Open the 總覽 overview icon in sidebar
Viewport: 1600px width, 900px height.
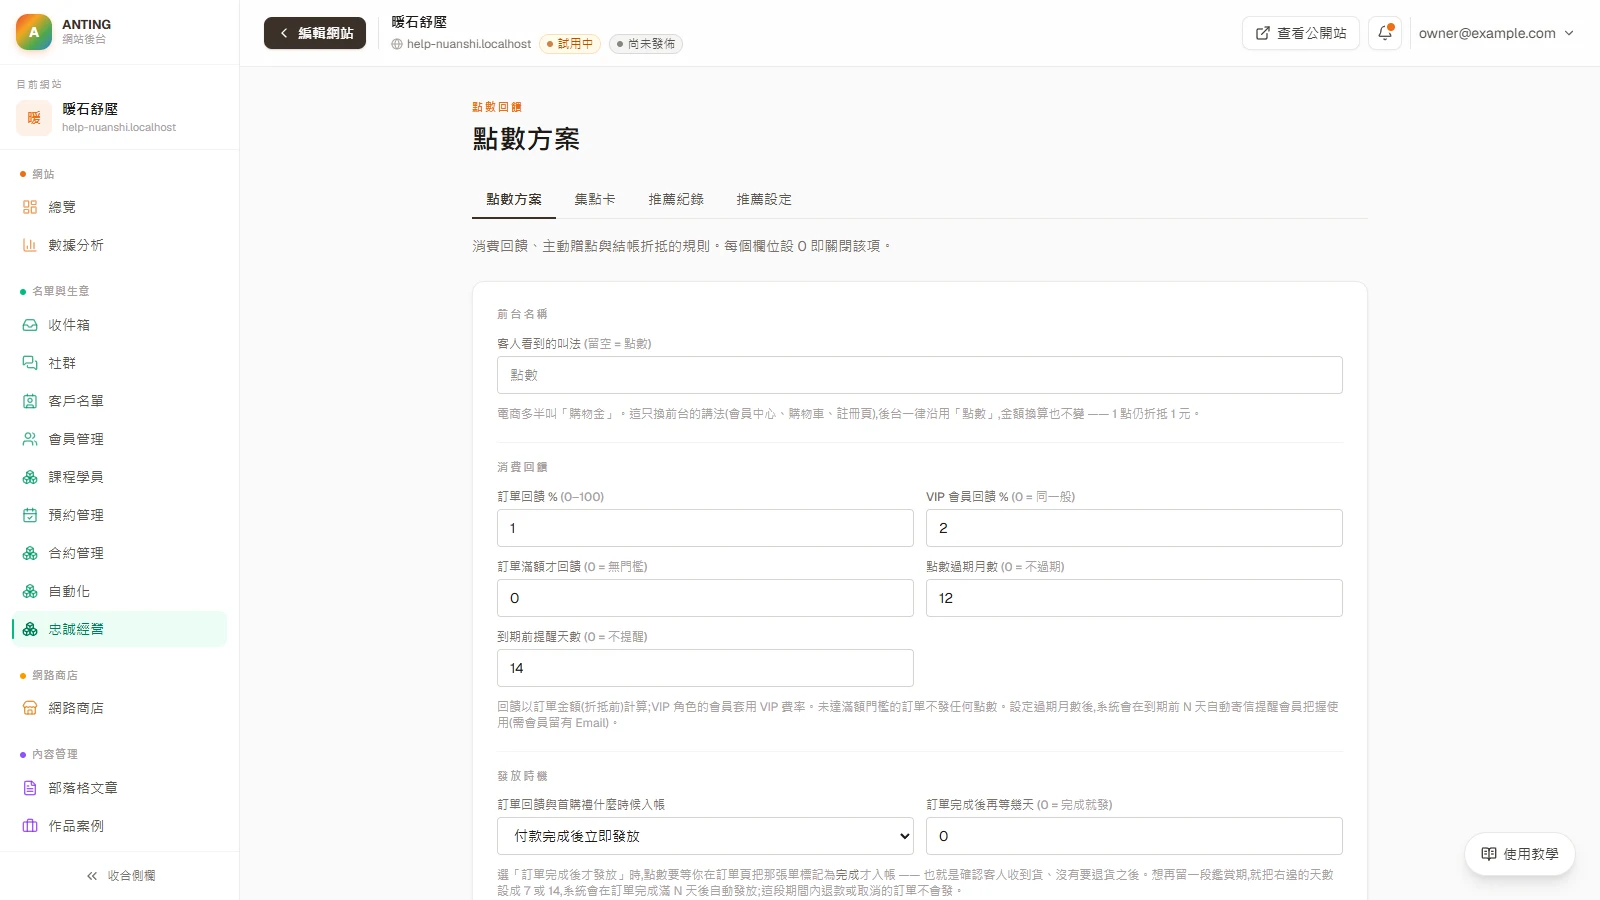[x=30, y=207]
